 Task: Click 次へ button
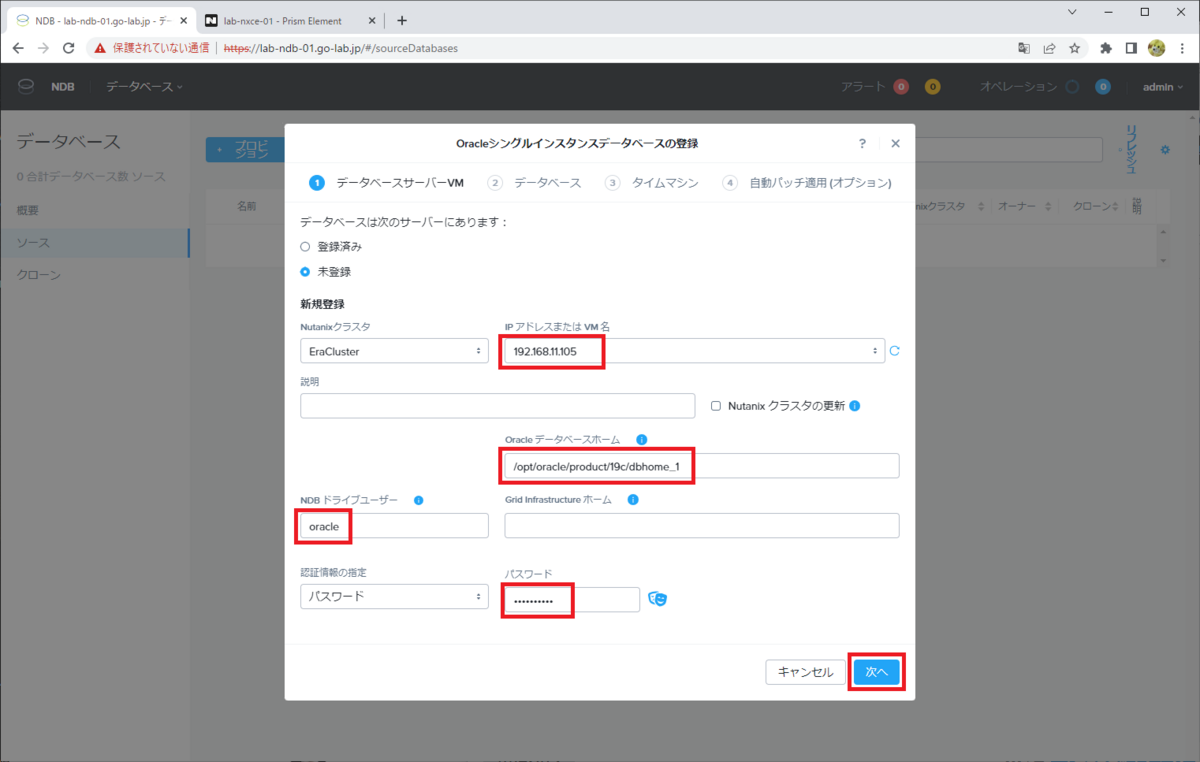click(x=877, y=672)
